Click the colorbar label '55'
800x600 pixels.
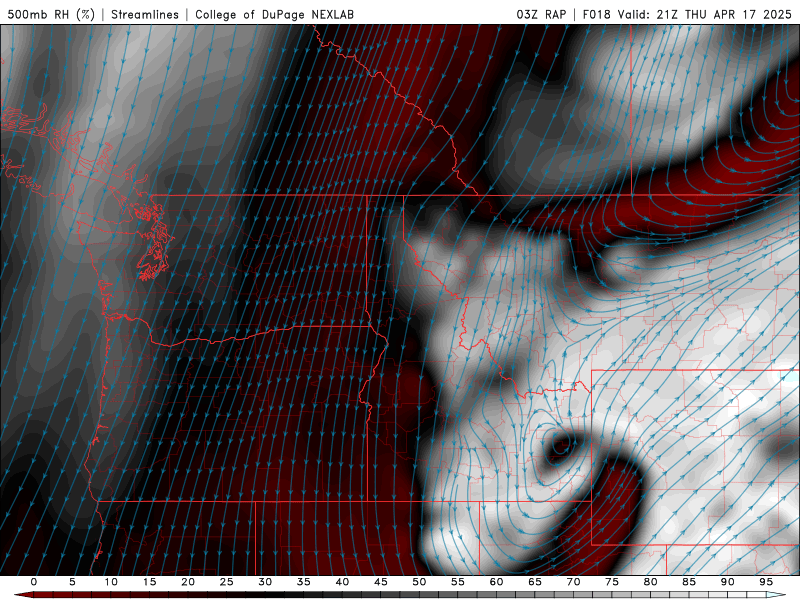click(458, 582)
